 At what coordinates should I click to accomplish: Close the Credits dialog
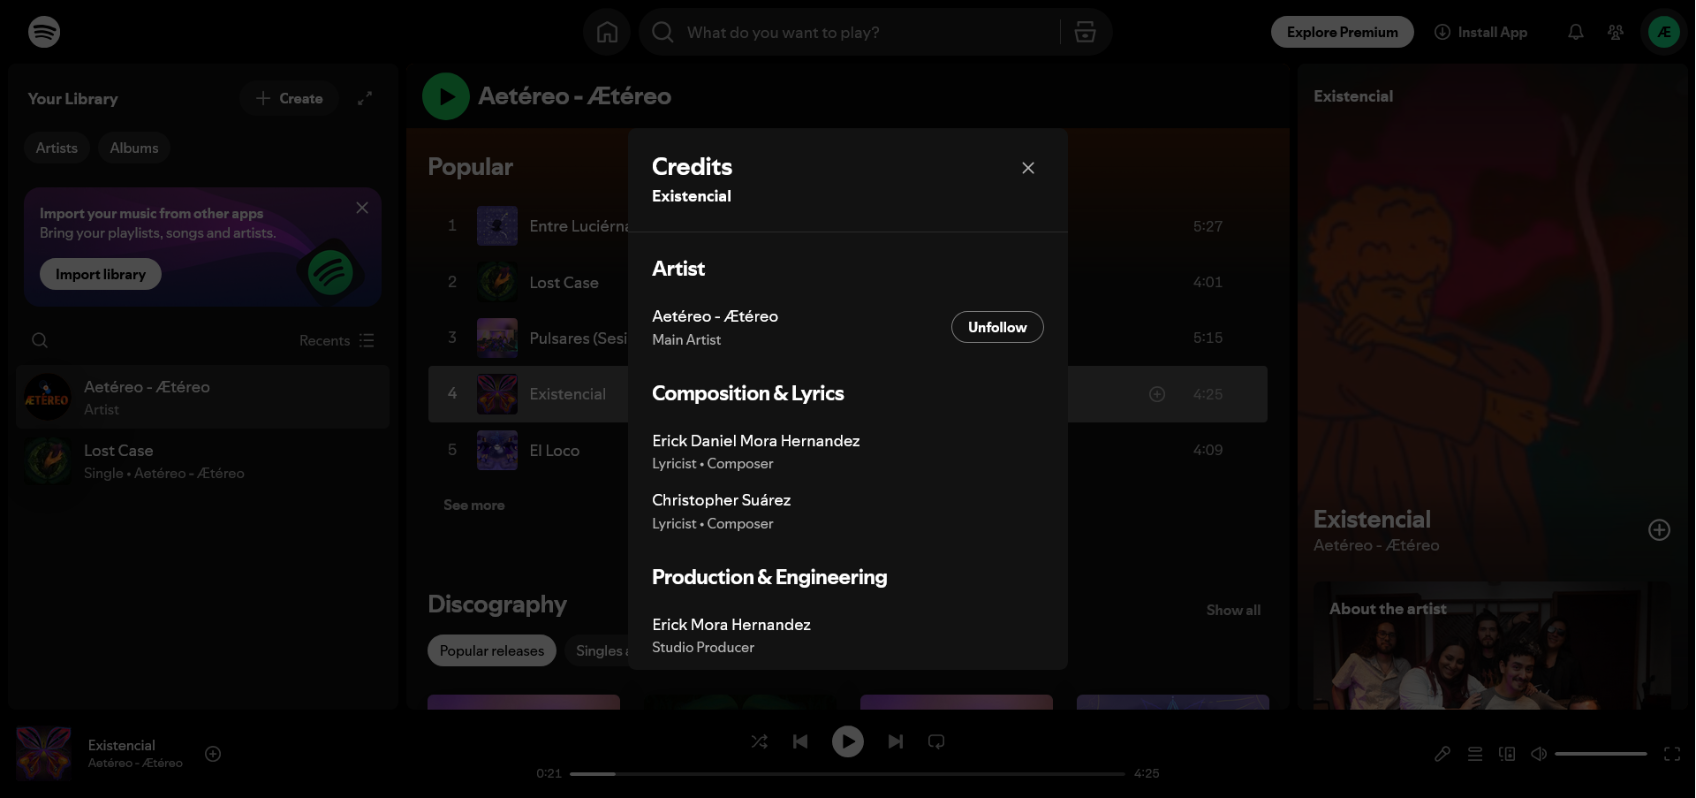1028,168
